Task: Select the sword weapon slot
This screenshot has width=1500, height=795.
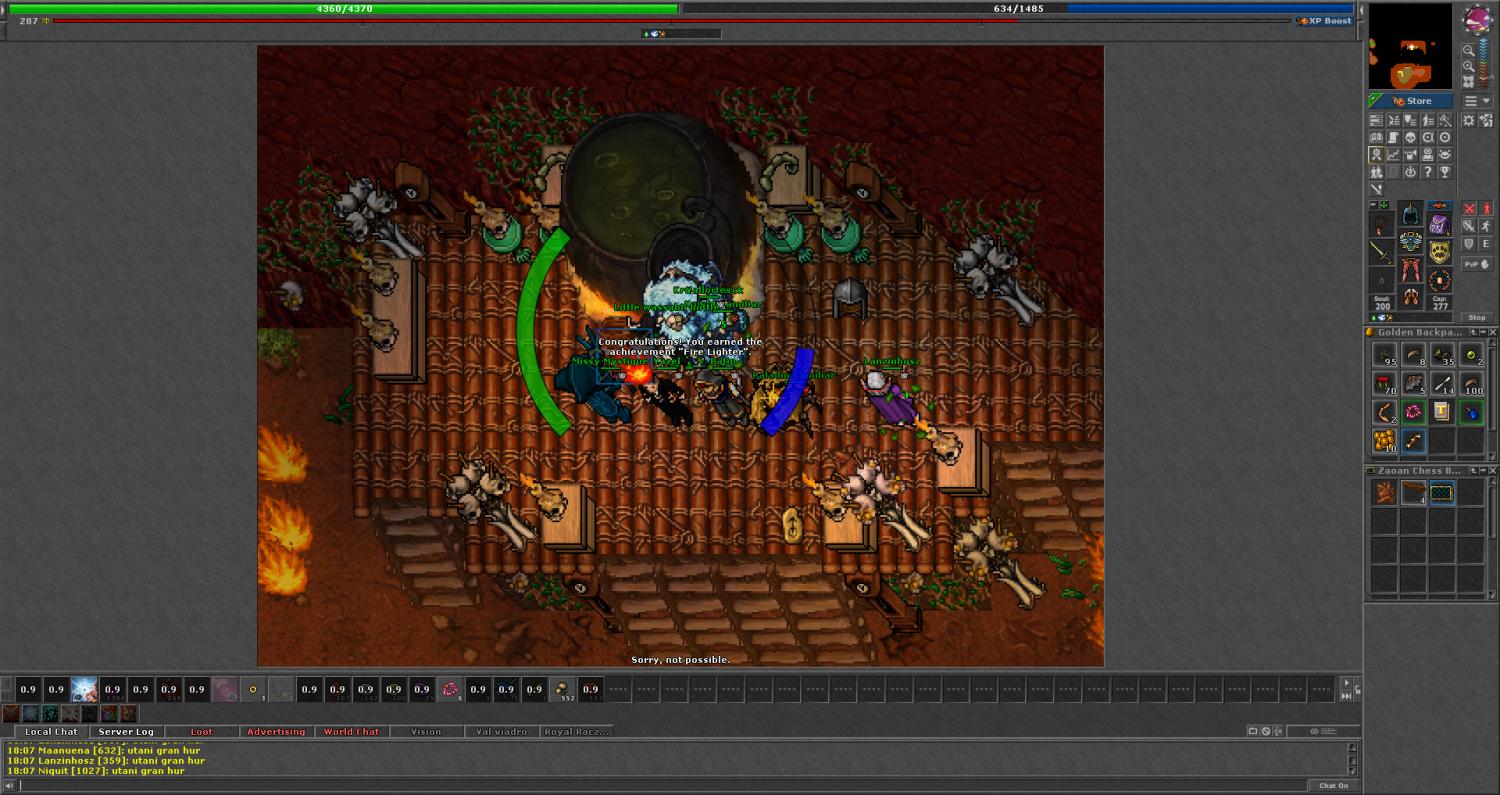Action: (1381, 252)
